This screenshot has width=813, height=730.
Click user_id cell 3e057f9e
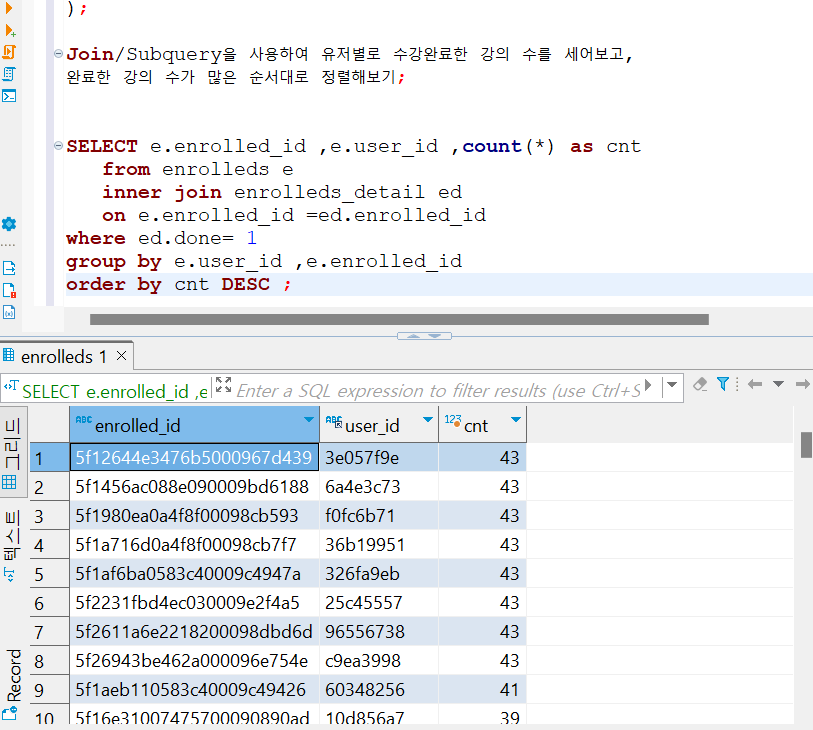(379, 458)
